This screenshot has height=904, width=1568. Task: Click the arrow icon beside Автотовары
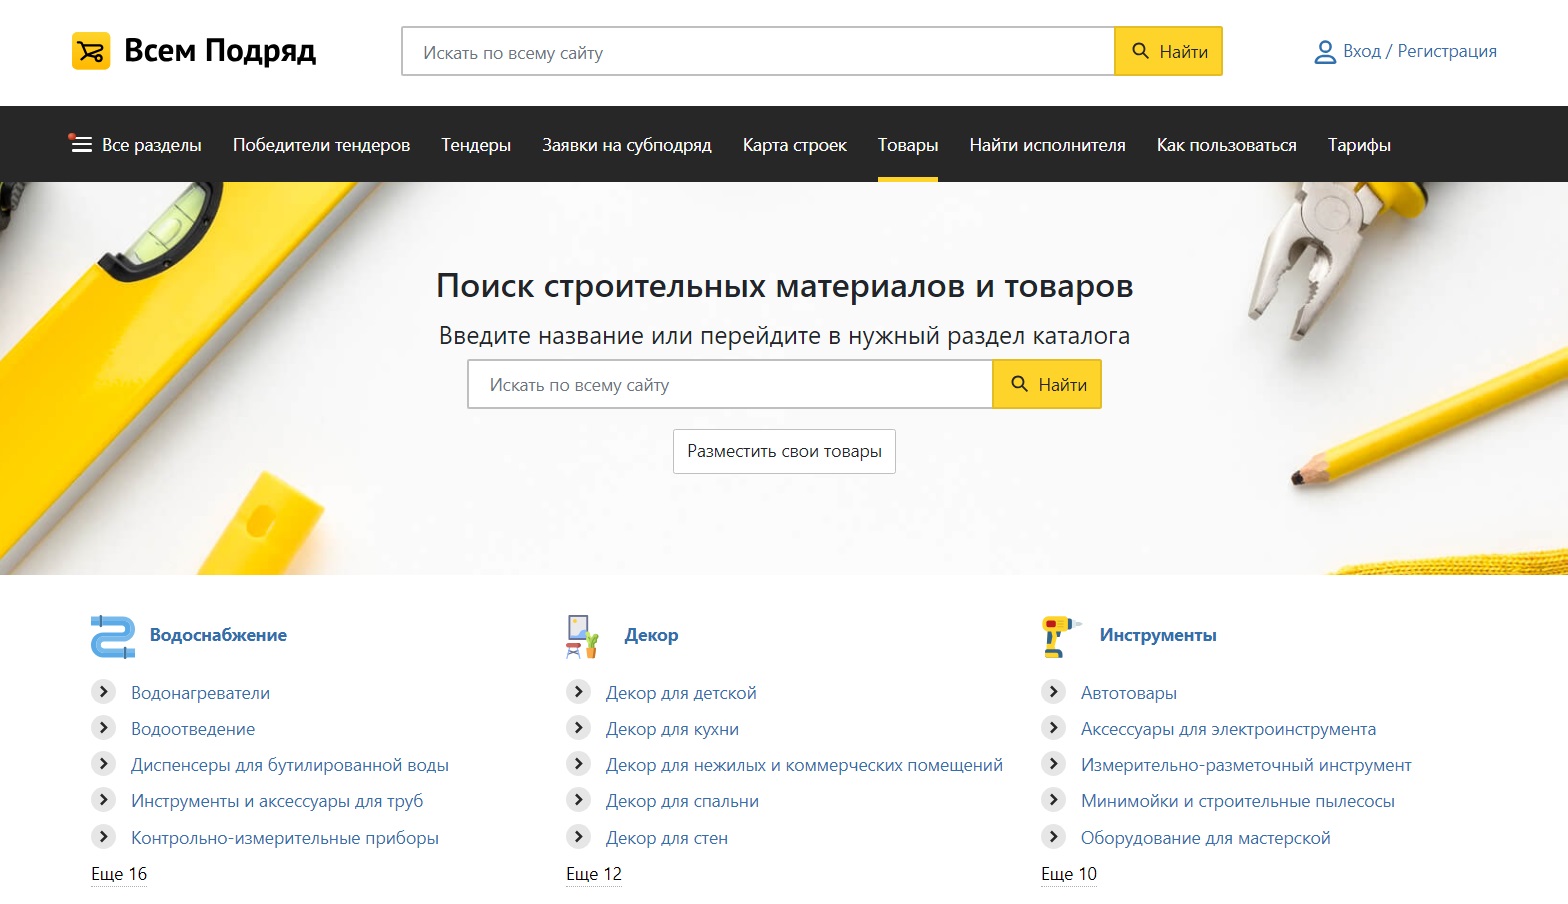(x=1053, y=692)
